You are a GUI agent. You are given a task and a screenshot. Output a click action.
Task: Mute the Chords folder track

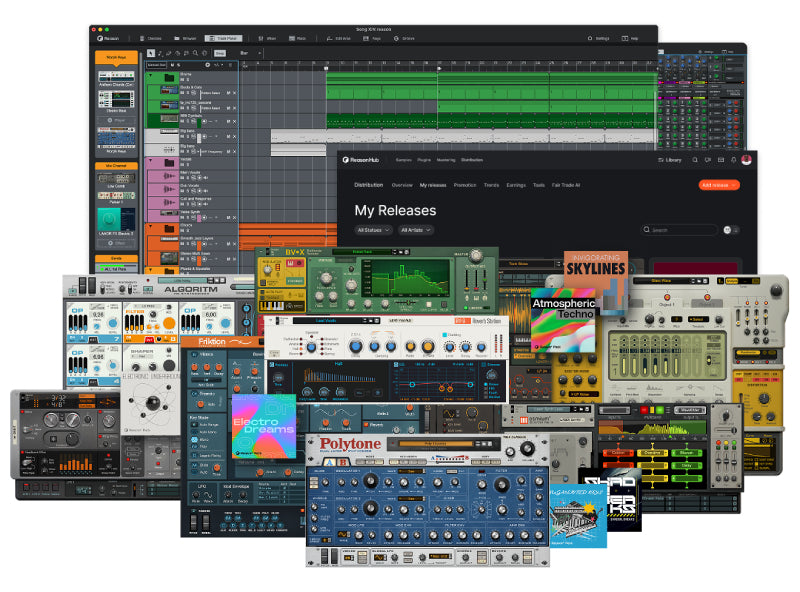(182, 231)
